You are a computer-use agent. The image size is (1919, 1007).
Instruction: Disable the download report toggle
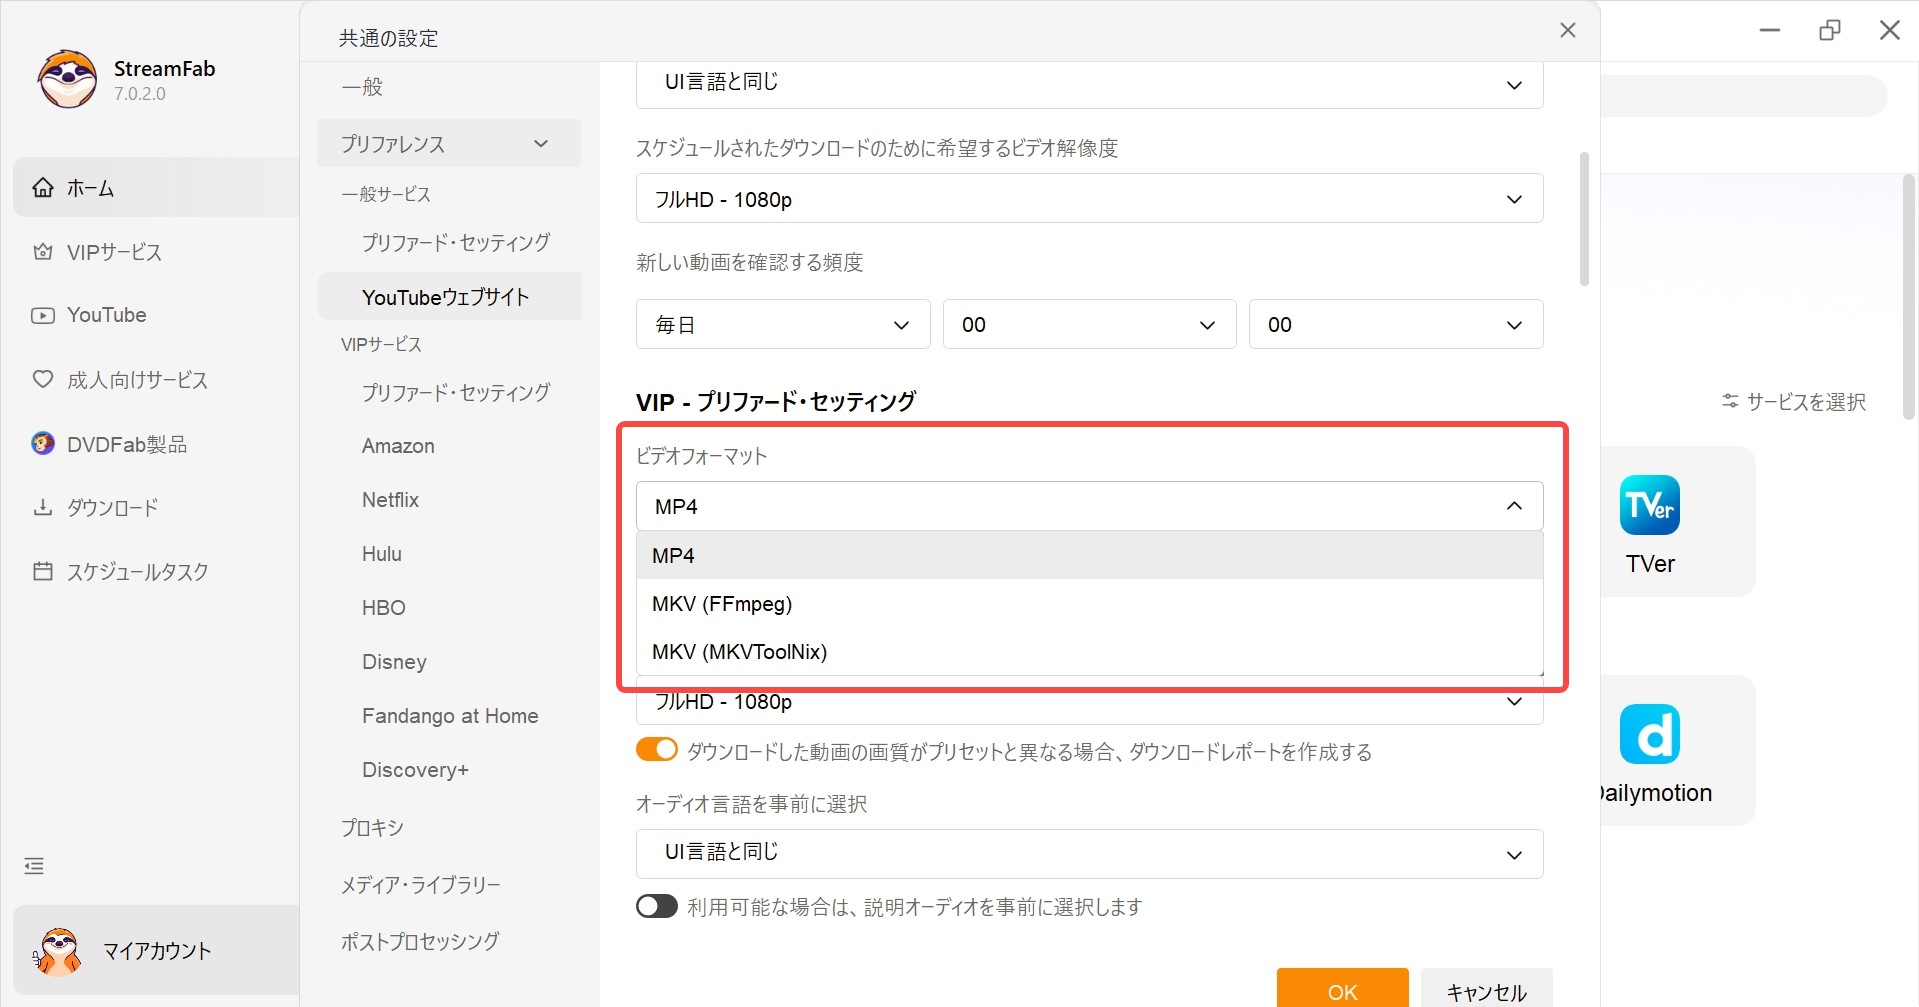coord(657,750)
